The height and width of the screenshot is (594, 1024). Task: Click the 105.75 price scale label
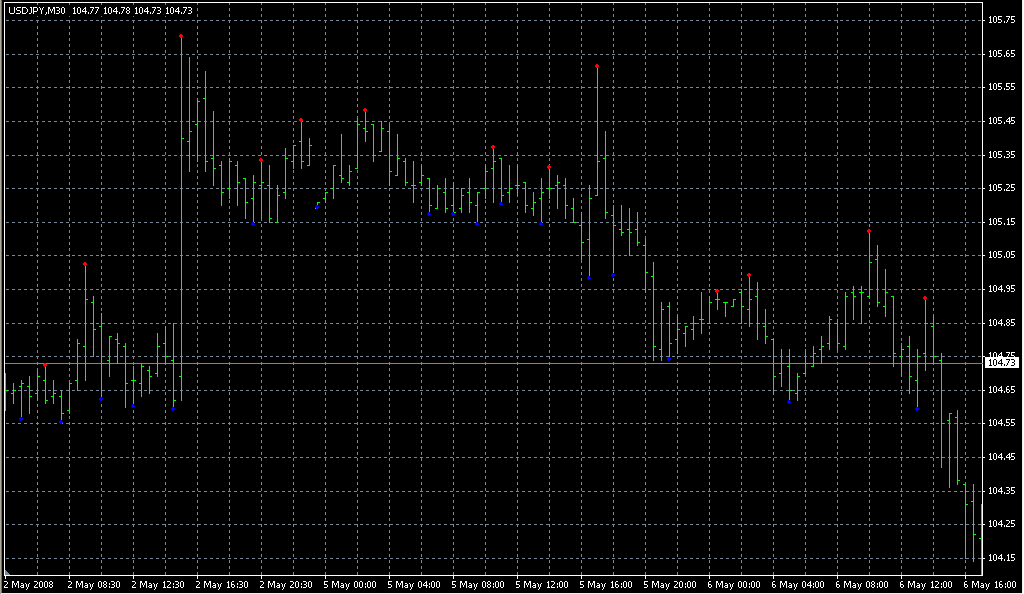(x=1001, y=20)
